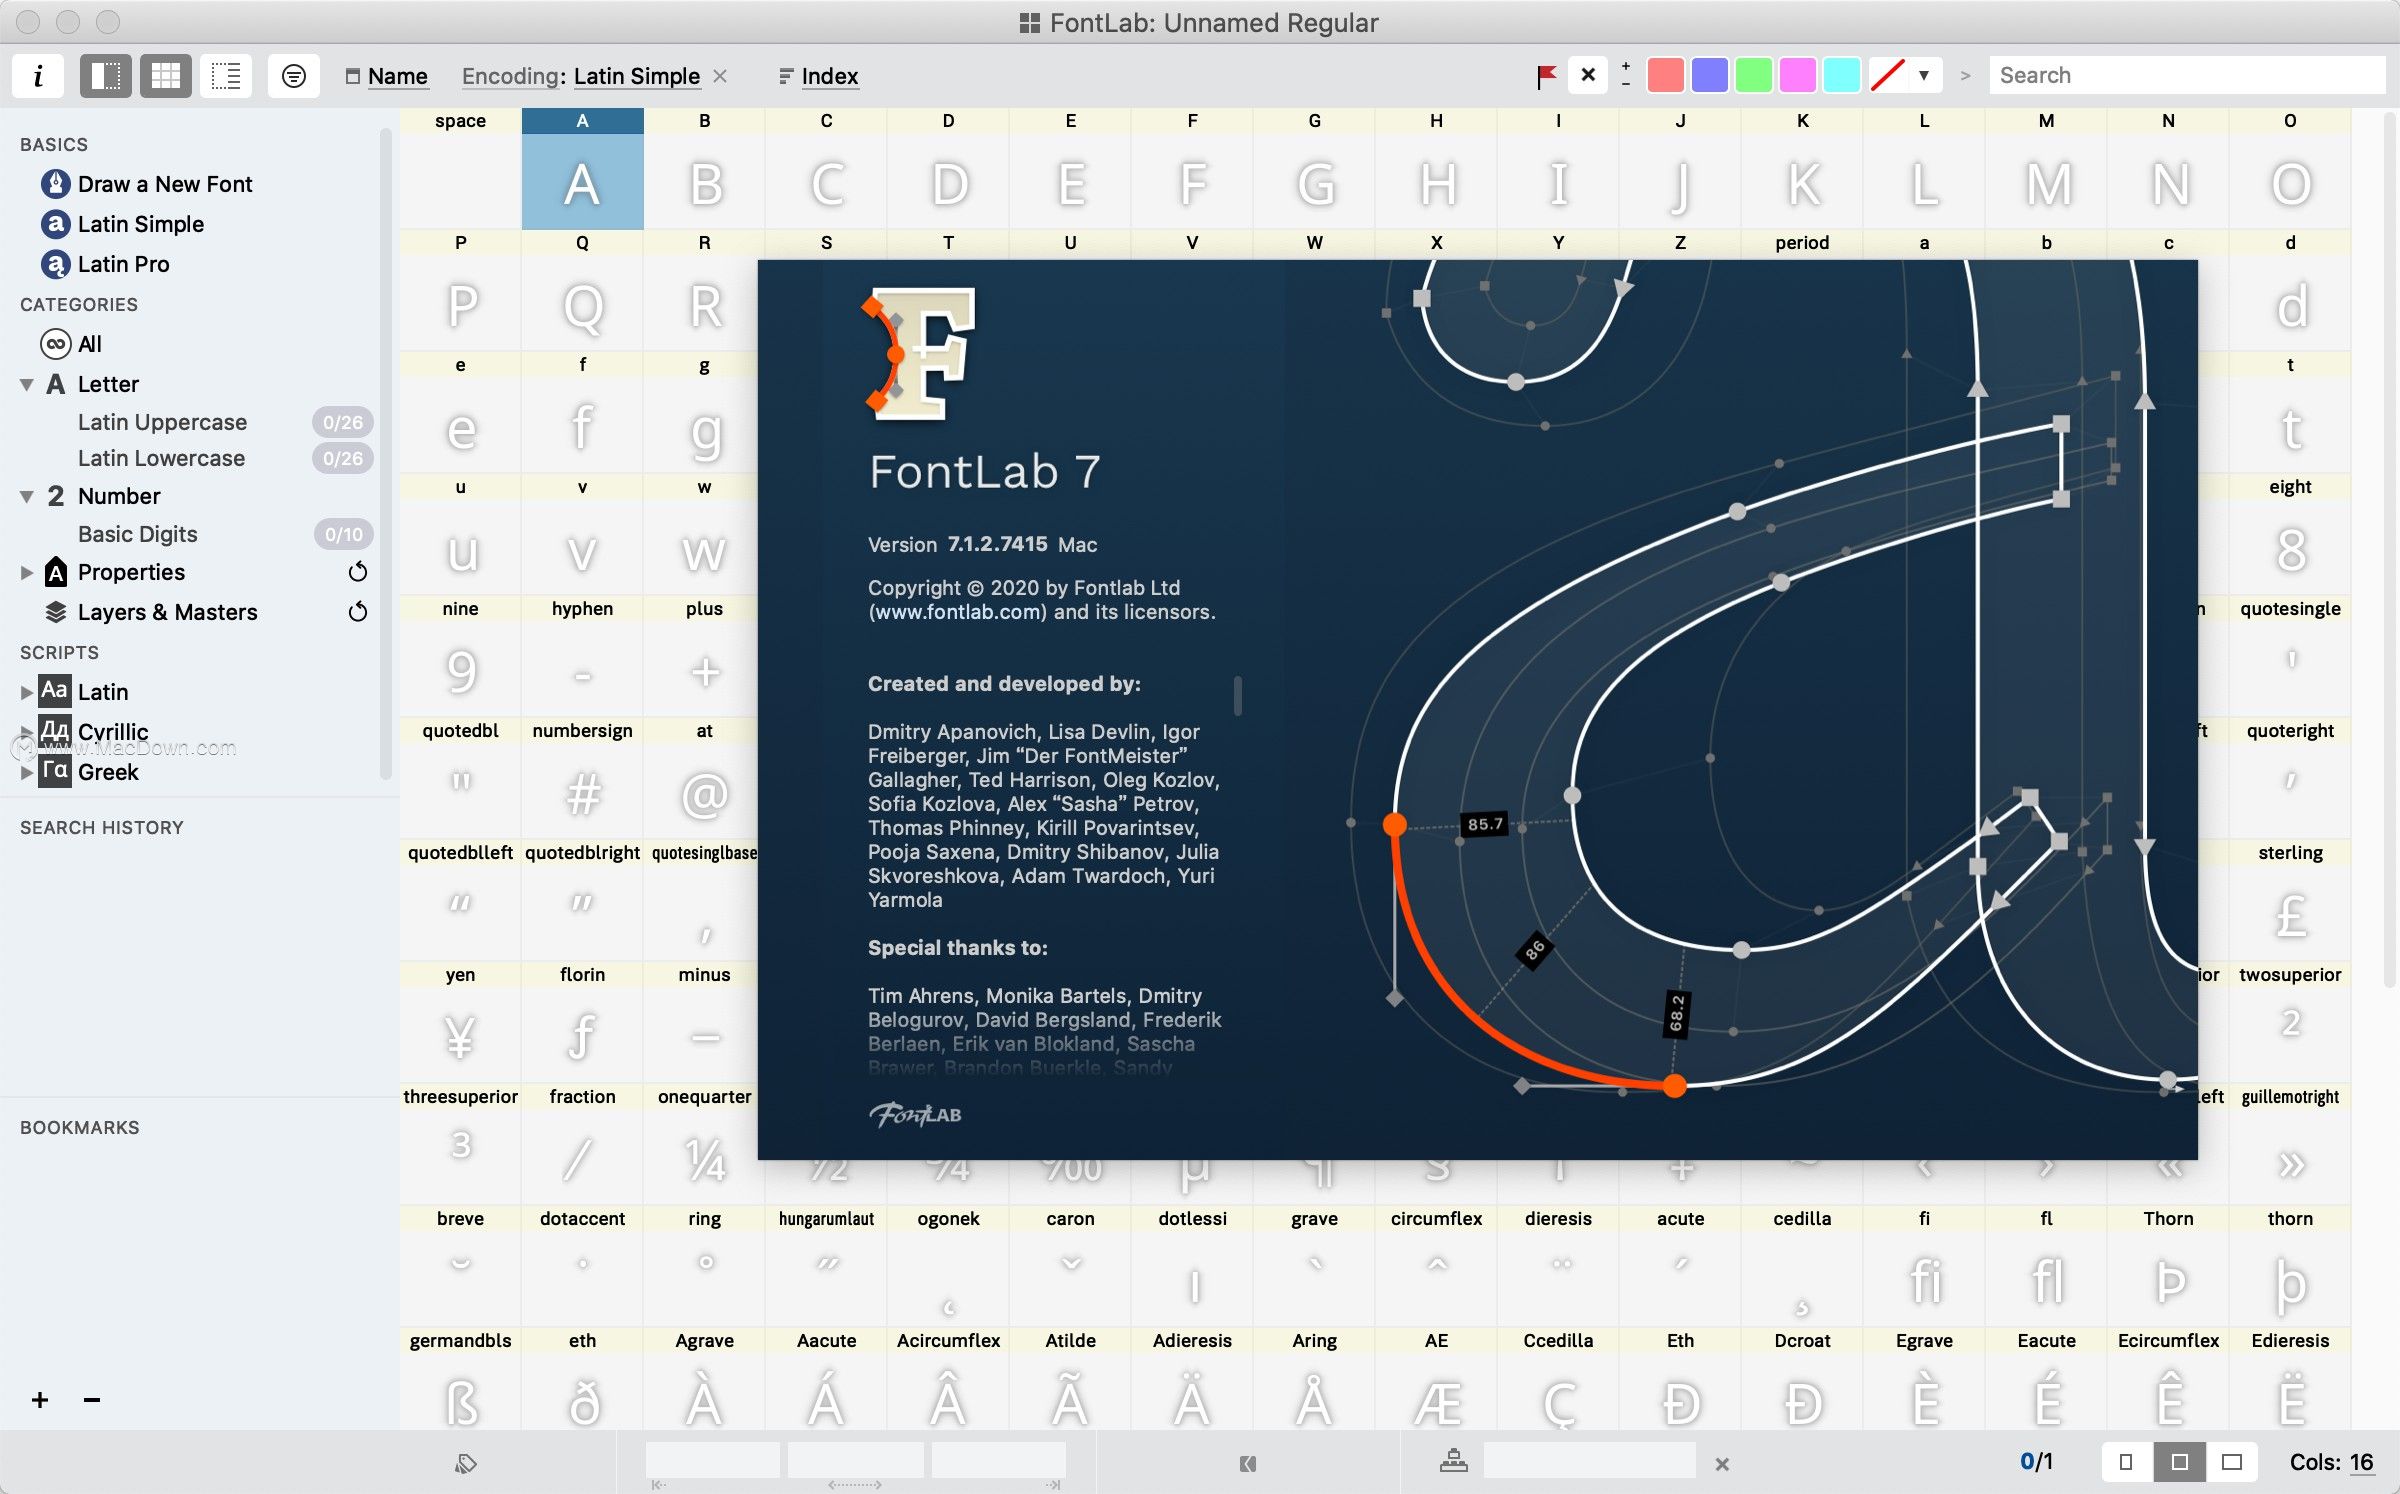Select the A glyph cell
The width and height of the screenshot is (2400, 1494).
582,169
